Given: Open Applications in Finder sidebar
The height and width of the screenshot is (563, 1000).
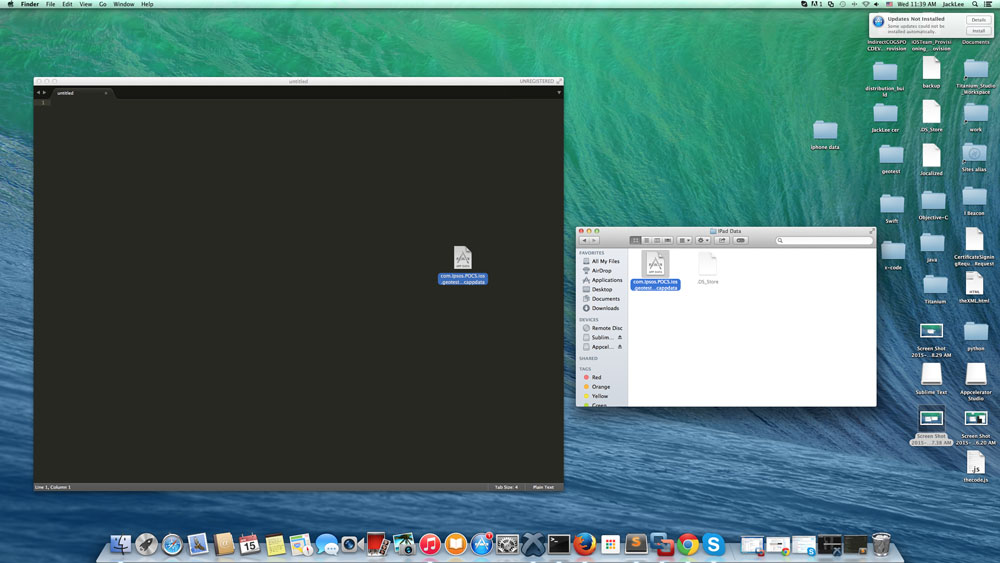Looking at the screenshot, I should [x=601, y=280].
